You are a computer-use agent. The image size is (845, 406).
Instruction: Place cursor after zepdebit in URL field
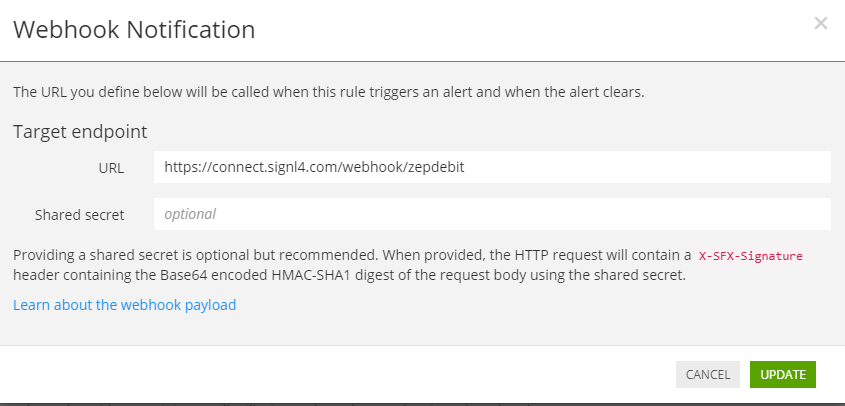tap(466, 167)
